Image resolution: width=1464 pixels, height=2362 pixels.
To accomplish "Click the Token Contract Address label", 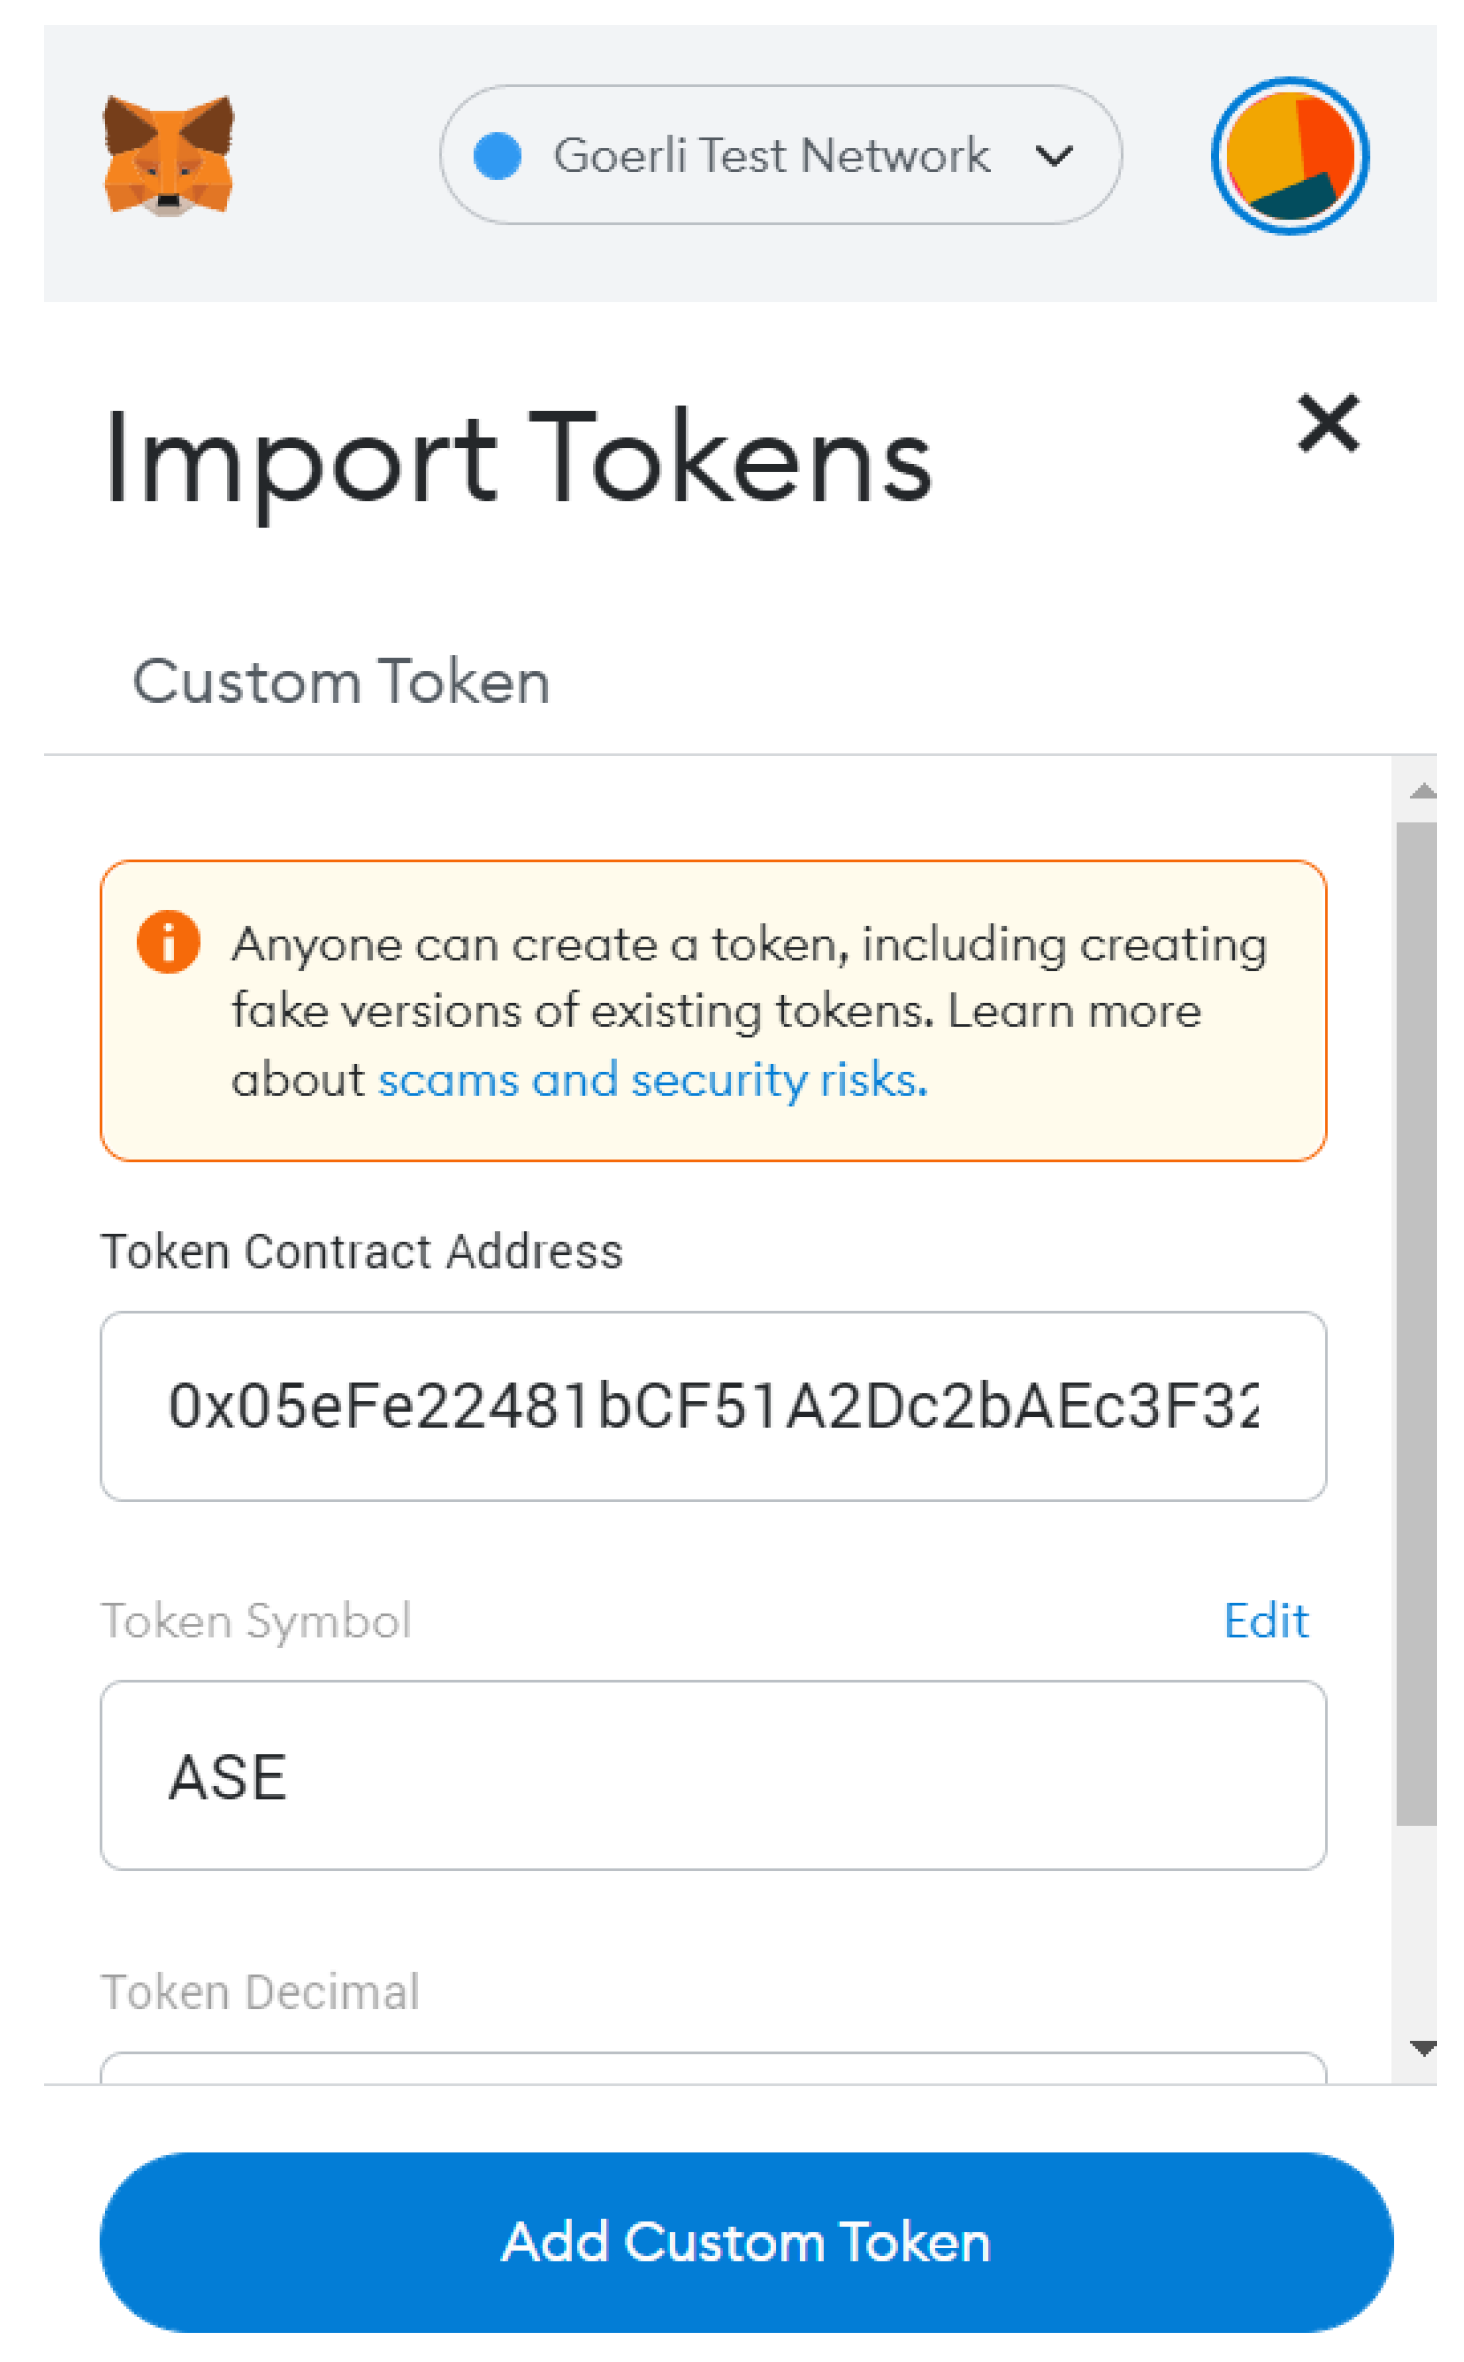I will [x=362, y=1251].
